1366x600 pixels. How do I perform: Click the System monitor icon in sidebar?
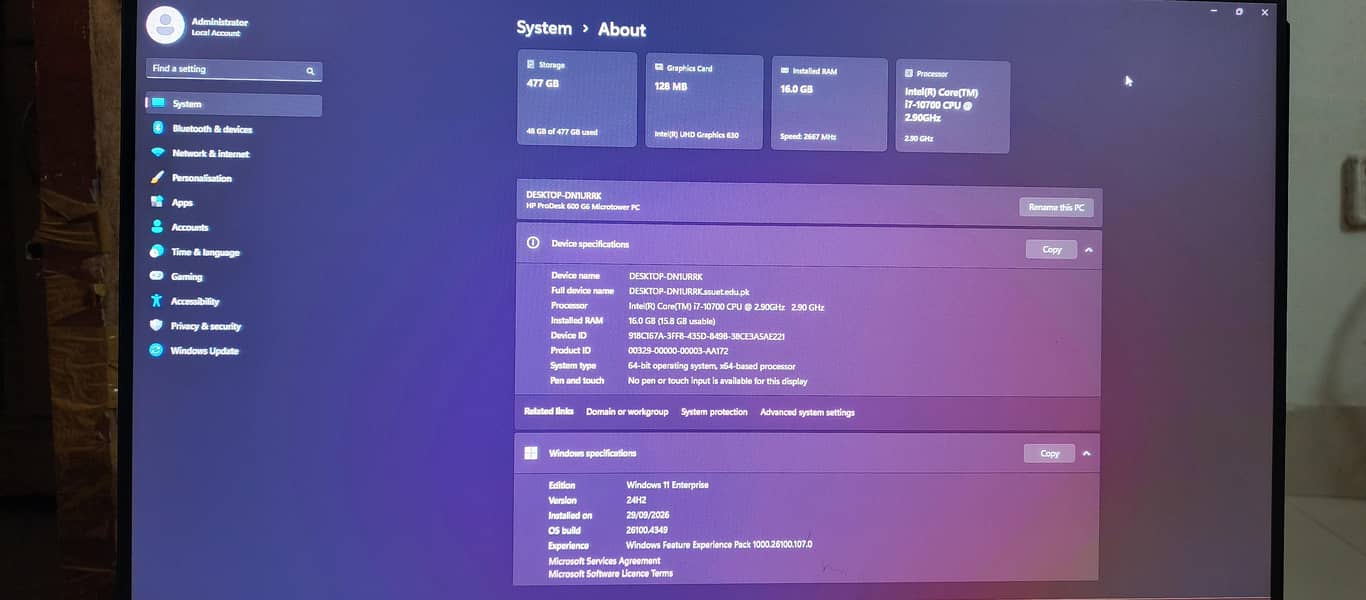coord(158,103)
